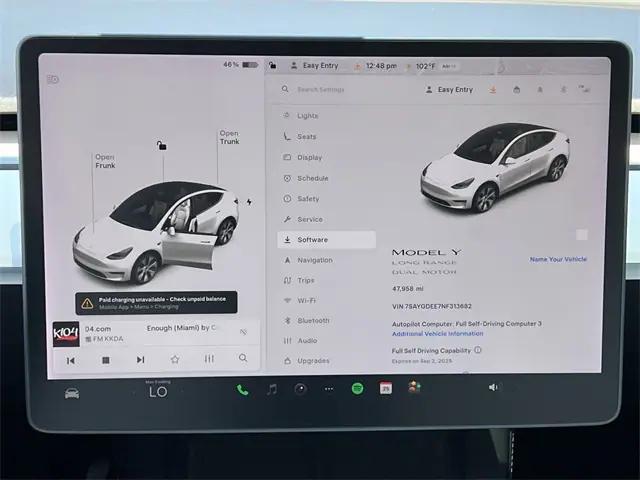Tap the info icon beside Full Self Driving Capability
This screenshot has height=480, width=640.
(478, 350)
